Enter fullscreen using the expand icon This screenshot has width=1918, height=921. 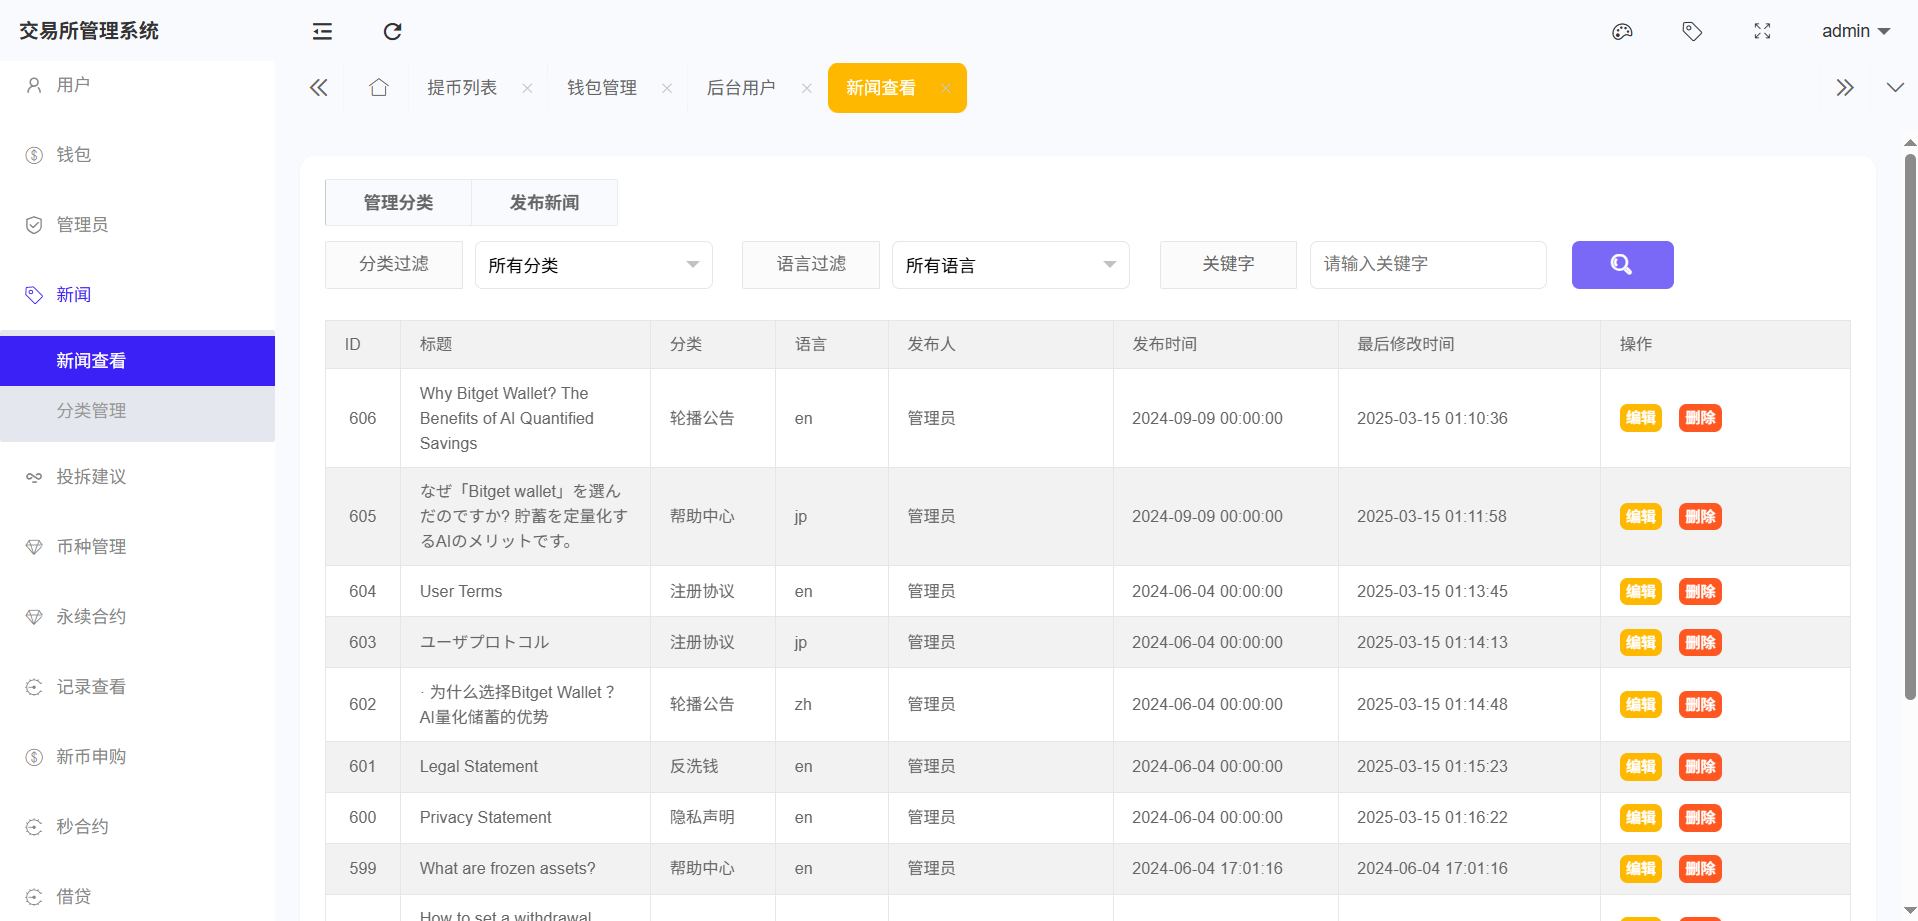click(x=1762, y=31)
